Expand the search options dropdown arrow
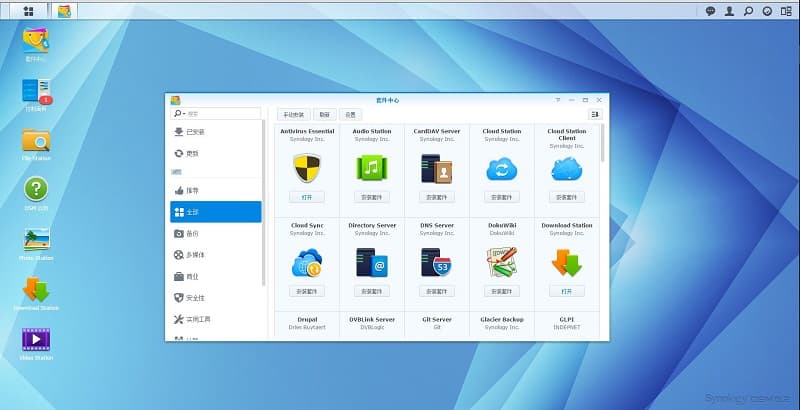Screen dimensions: 800x410 179,114
